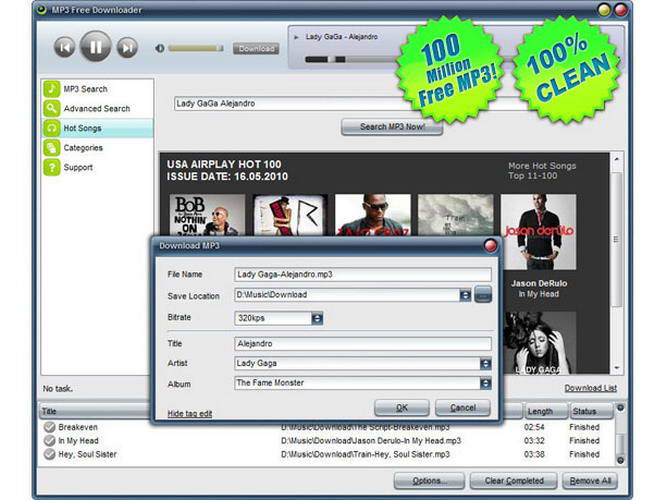This screenshot has height=500, width=666.
Task: Click the check icon beside In My Head
Action: click(x=50, y=441)
